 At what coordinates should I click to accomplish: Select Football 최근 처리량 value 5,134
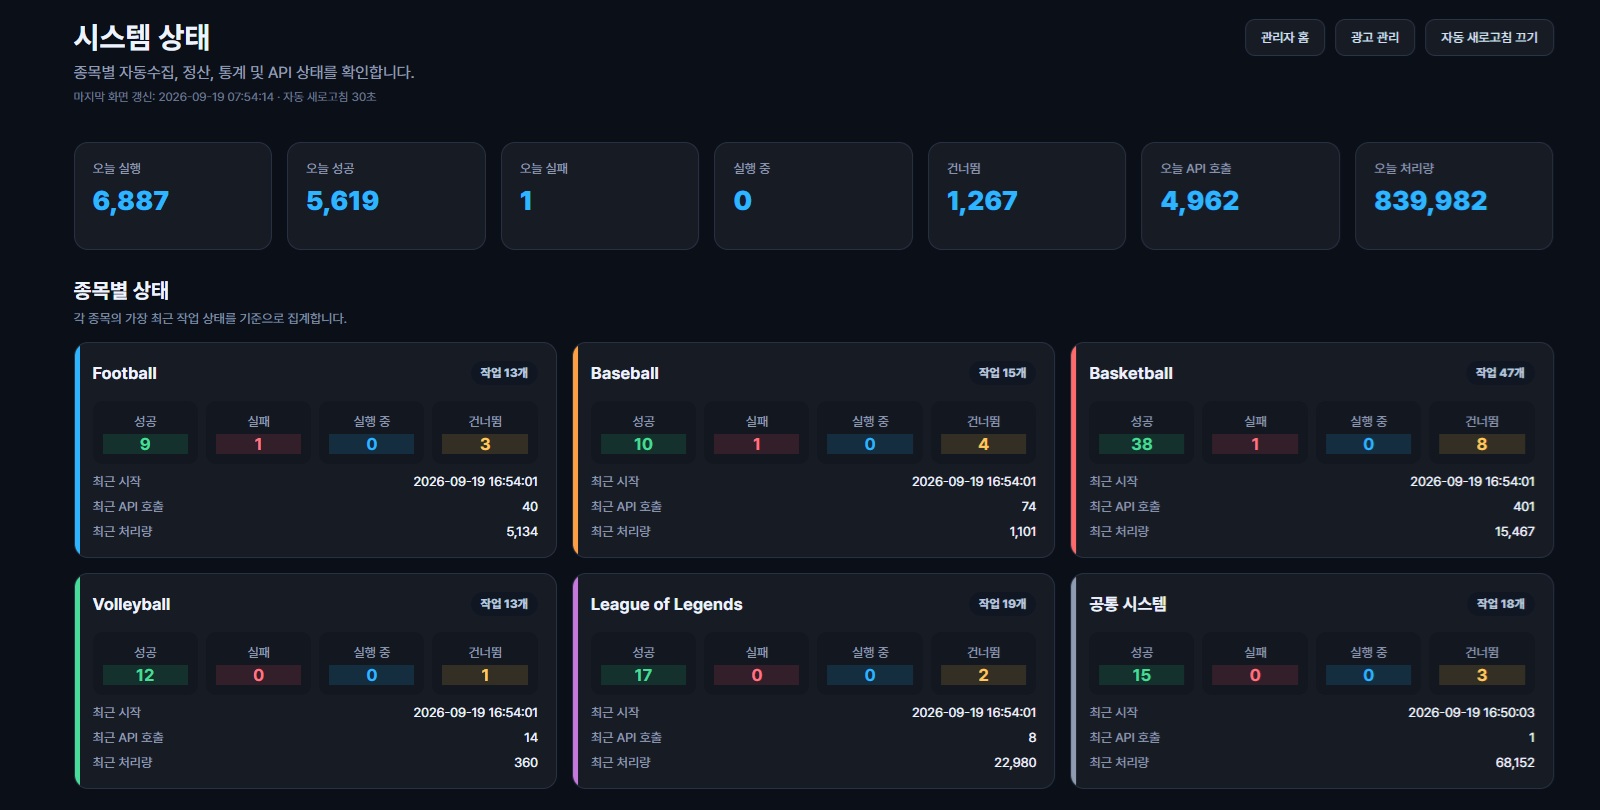coord(522,532)
